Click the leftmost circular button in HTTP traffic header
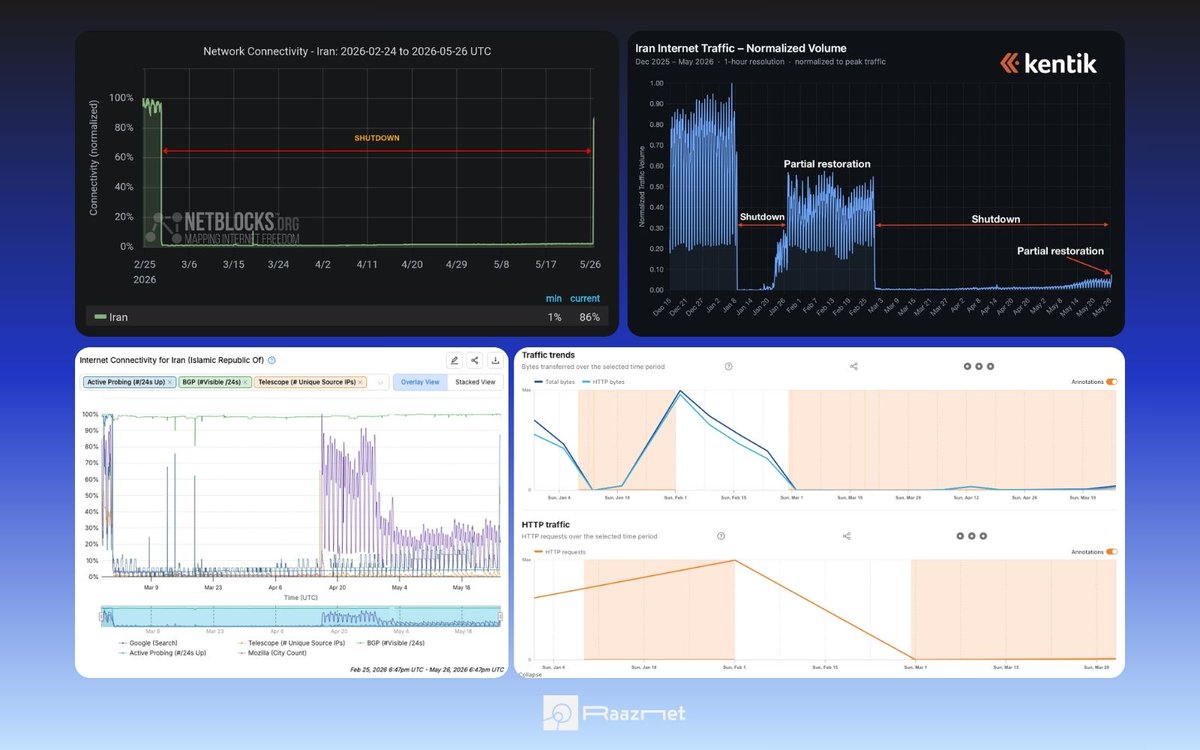The image size is (1200, 750). (x=960, y=536)
